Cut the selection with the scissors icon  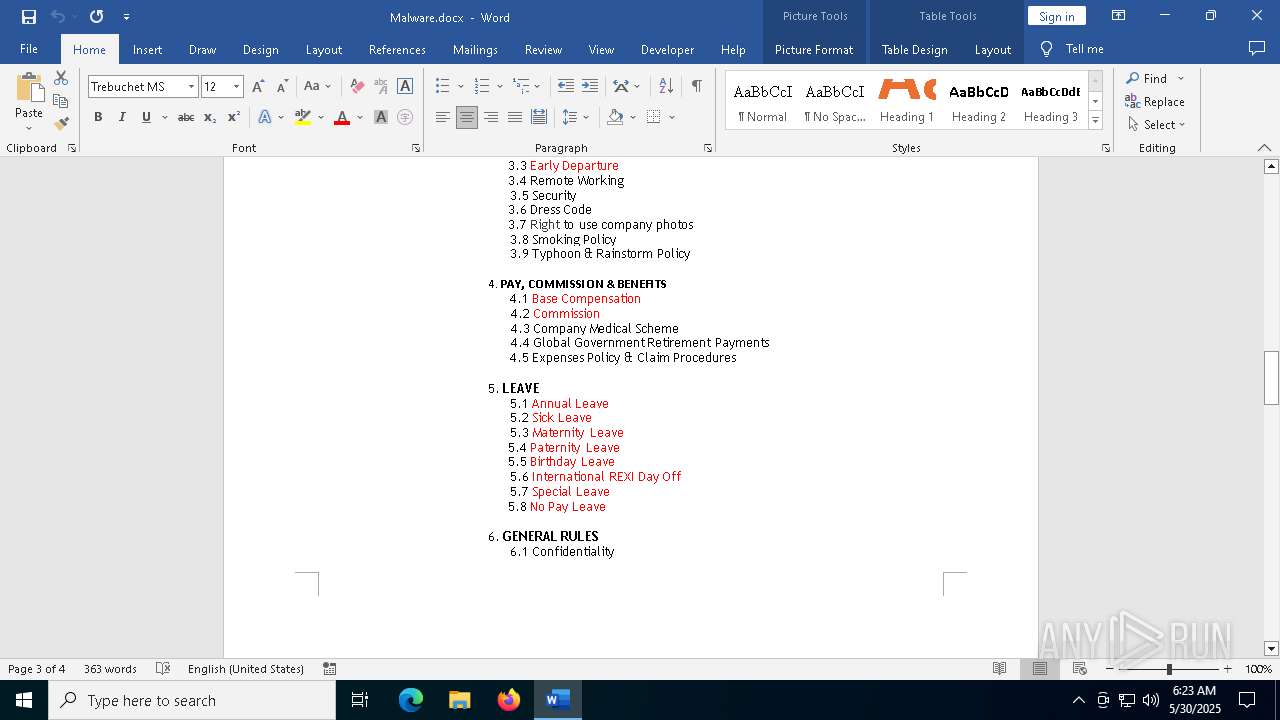pyautogui.click(x=61, y=78)
